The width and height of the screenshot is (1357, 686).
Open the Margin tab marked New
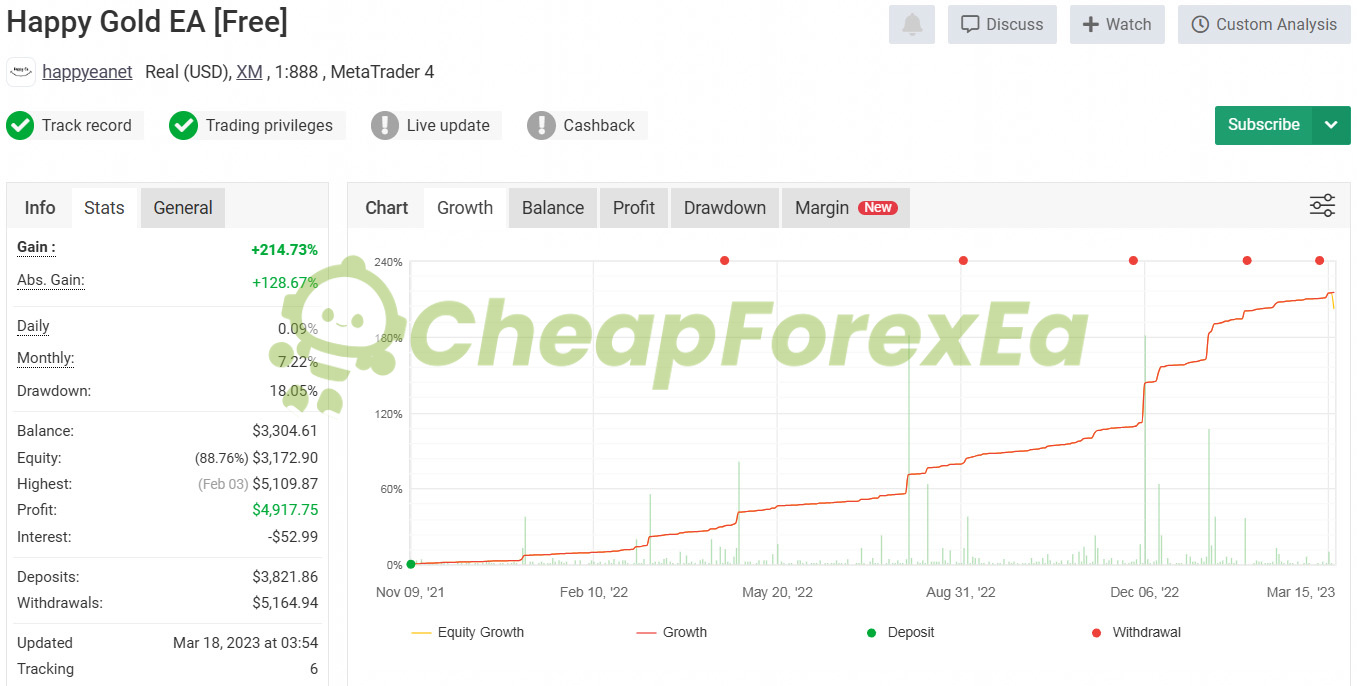point(846,208)
